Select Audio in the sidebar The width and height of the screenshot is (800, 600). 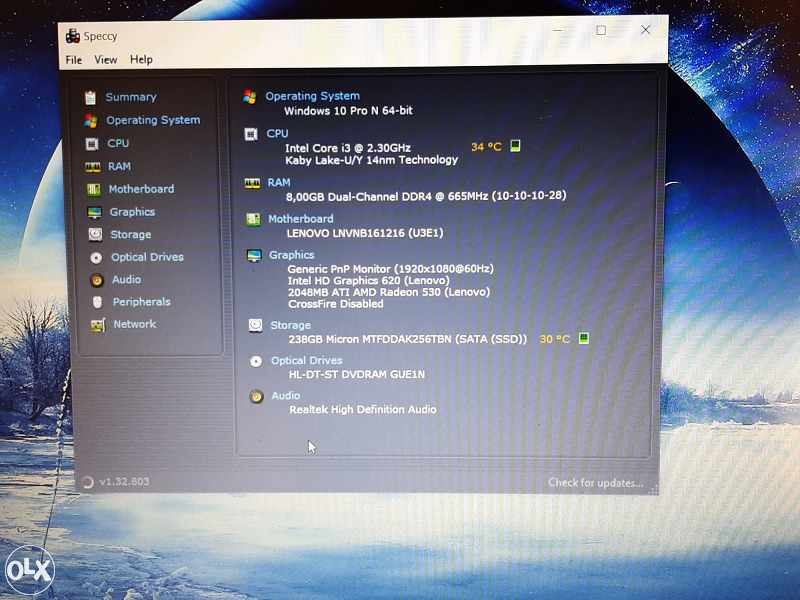click(x=127, y=280)
